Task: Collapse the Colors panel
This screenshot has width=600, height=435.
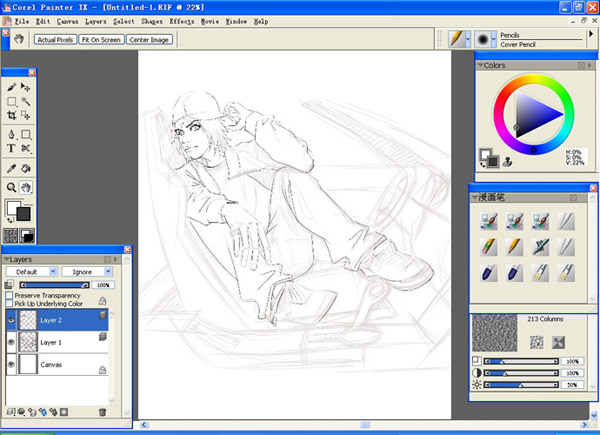Action: 480,66
